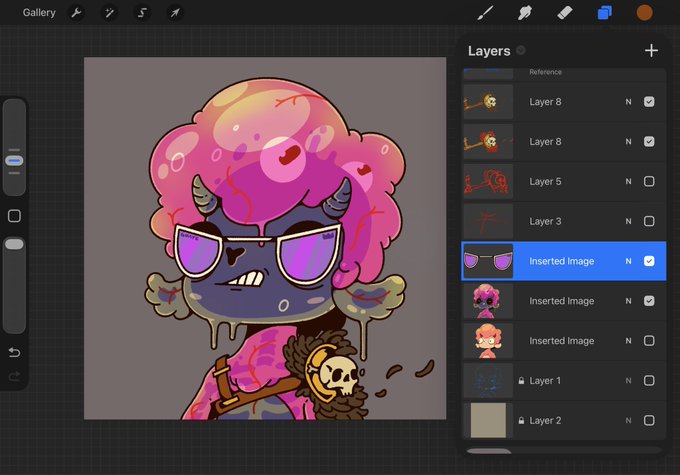Click the lock icon on Layer 1
Viewport: 680px width, 475px height.
[521, 381]
